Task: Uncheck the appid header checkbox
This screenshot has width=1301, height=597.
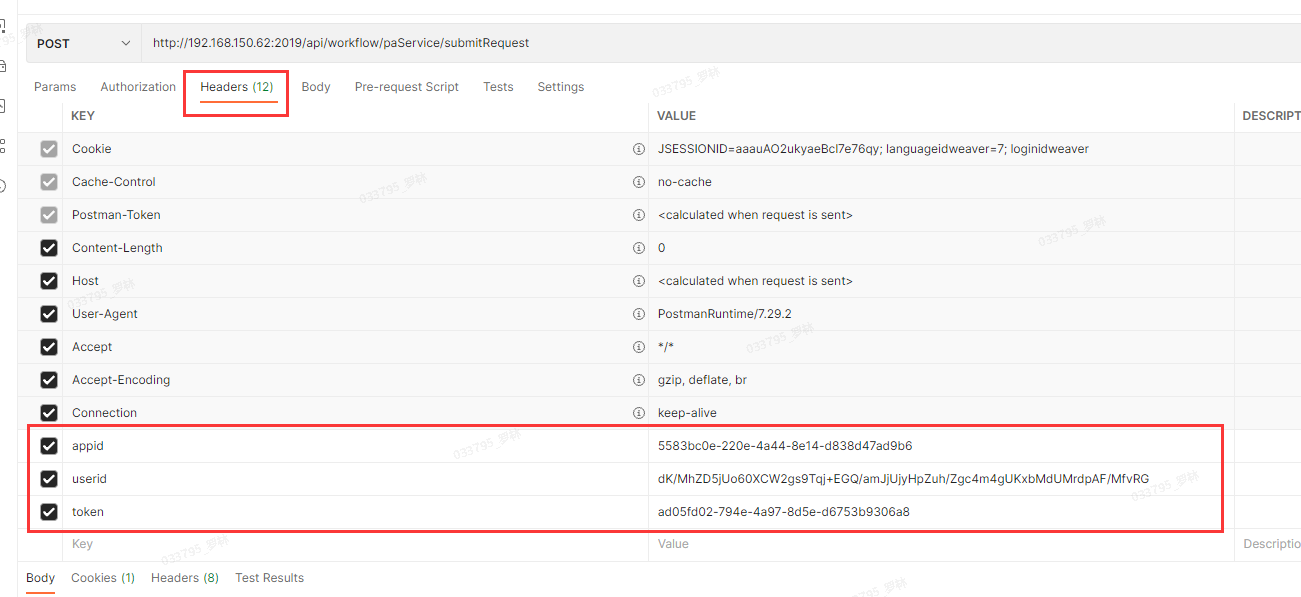Action: coord(48,446)
